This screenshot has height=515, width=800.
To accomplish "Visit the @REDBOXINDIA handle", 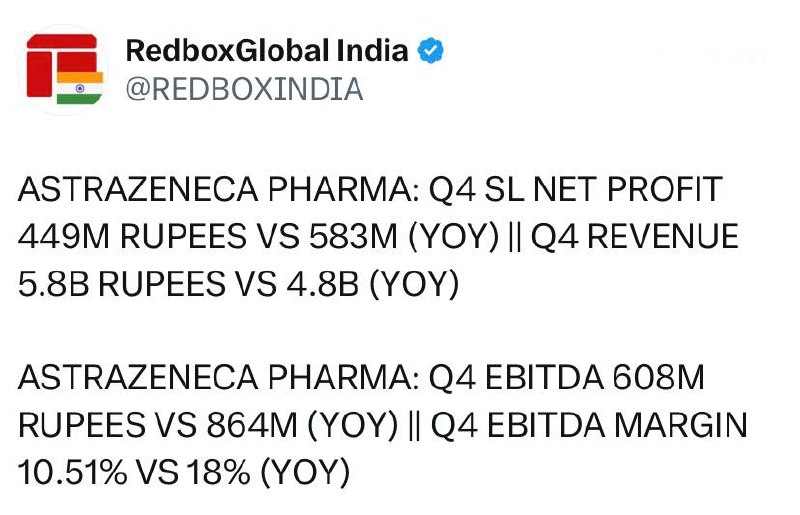I will (244, 89).
